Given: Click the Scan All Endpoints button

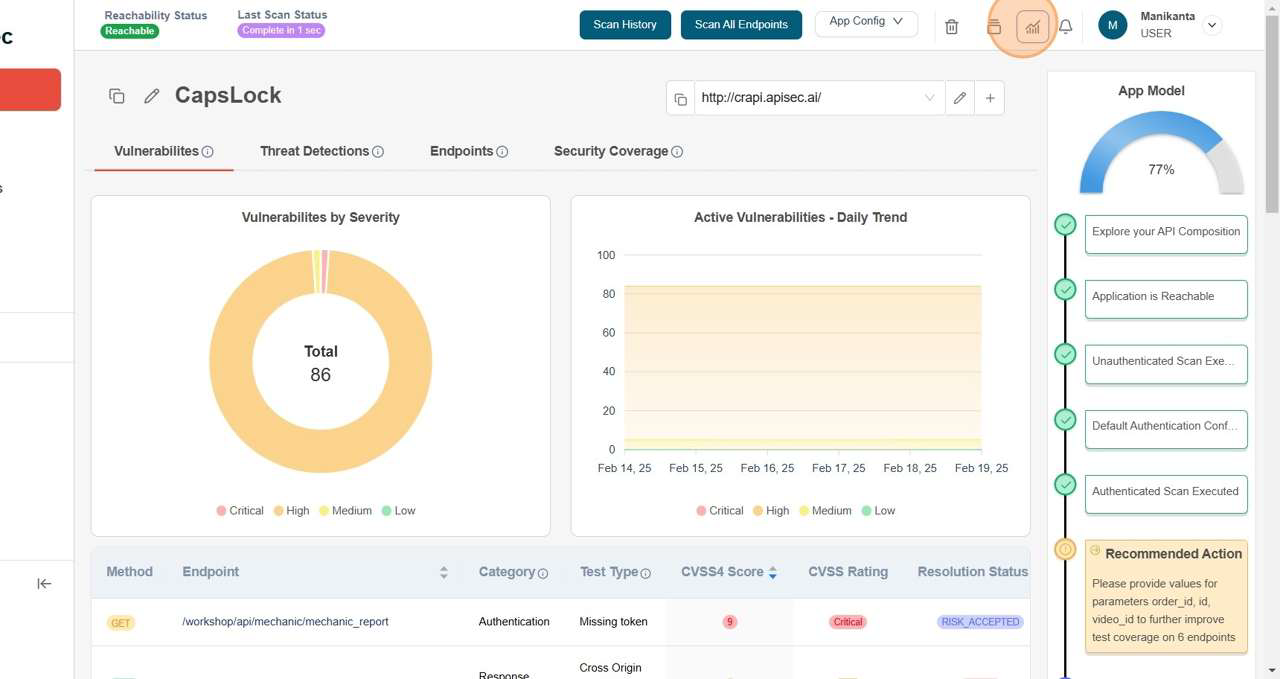Looking at the screenshot, I should [x=741, y=25].
